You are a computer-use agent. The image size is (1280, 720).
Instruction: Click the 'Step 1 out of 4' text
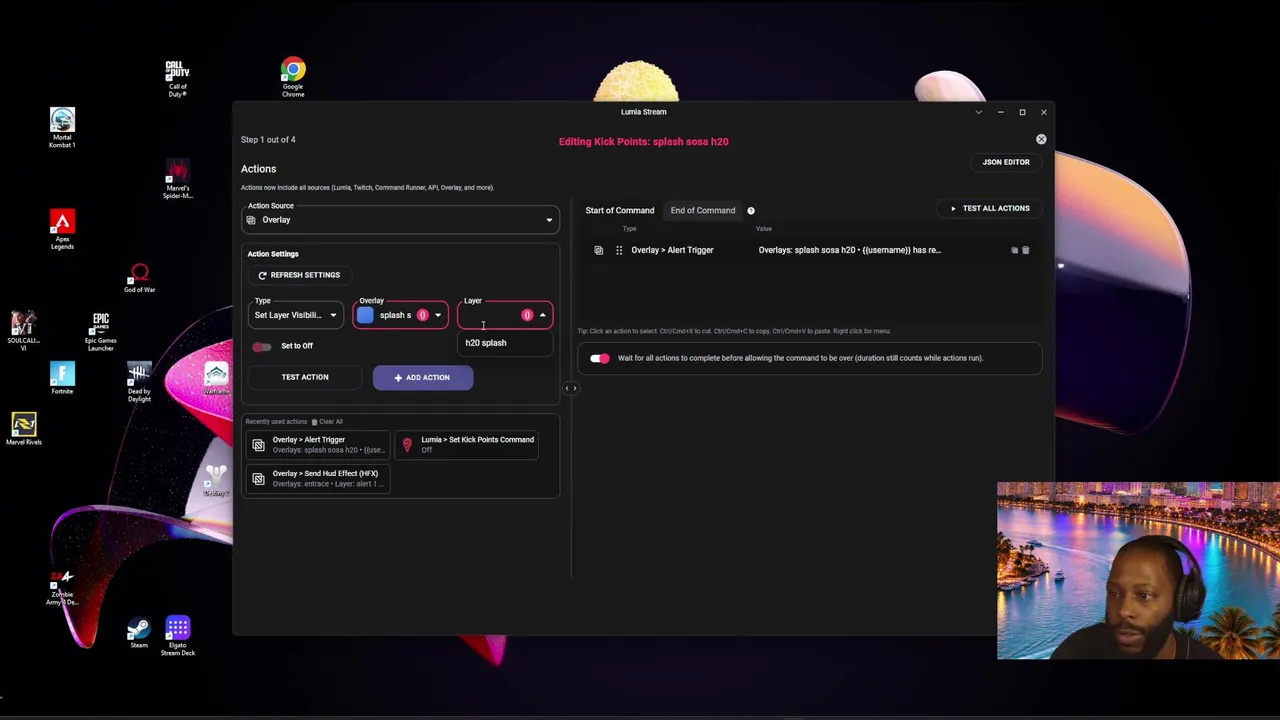268,140
